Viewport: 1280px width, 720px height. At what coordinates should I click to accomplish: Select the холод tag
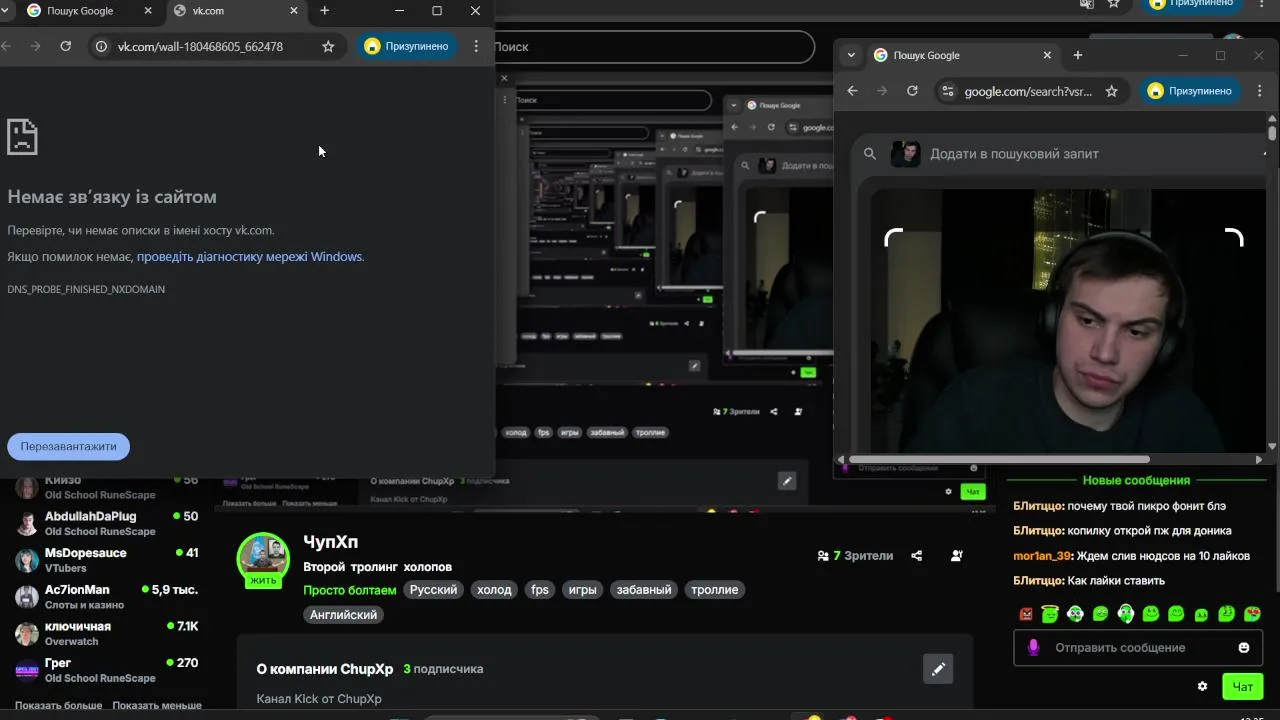point(494,590)
